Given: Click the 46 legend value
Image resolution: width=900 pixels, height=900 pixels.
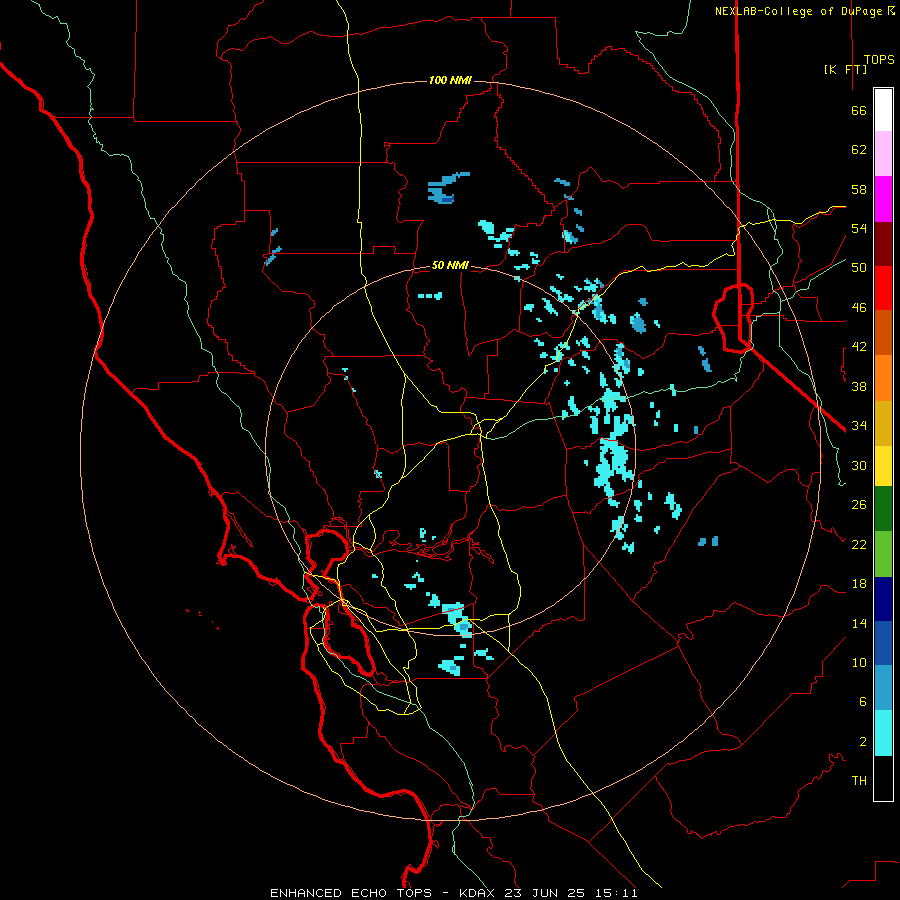Looking at the screenshot, I should pyautogui.click(x=859, y=308).
